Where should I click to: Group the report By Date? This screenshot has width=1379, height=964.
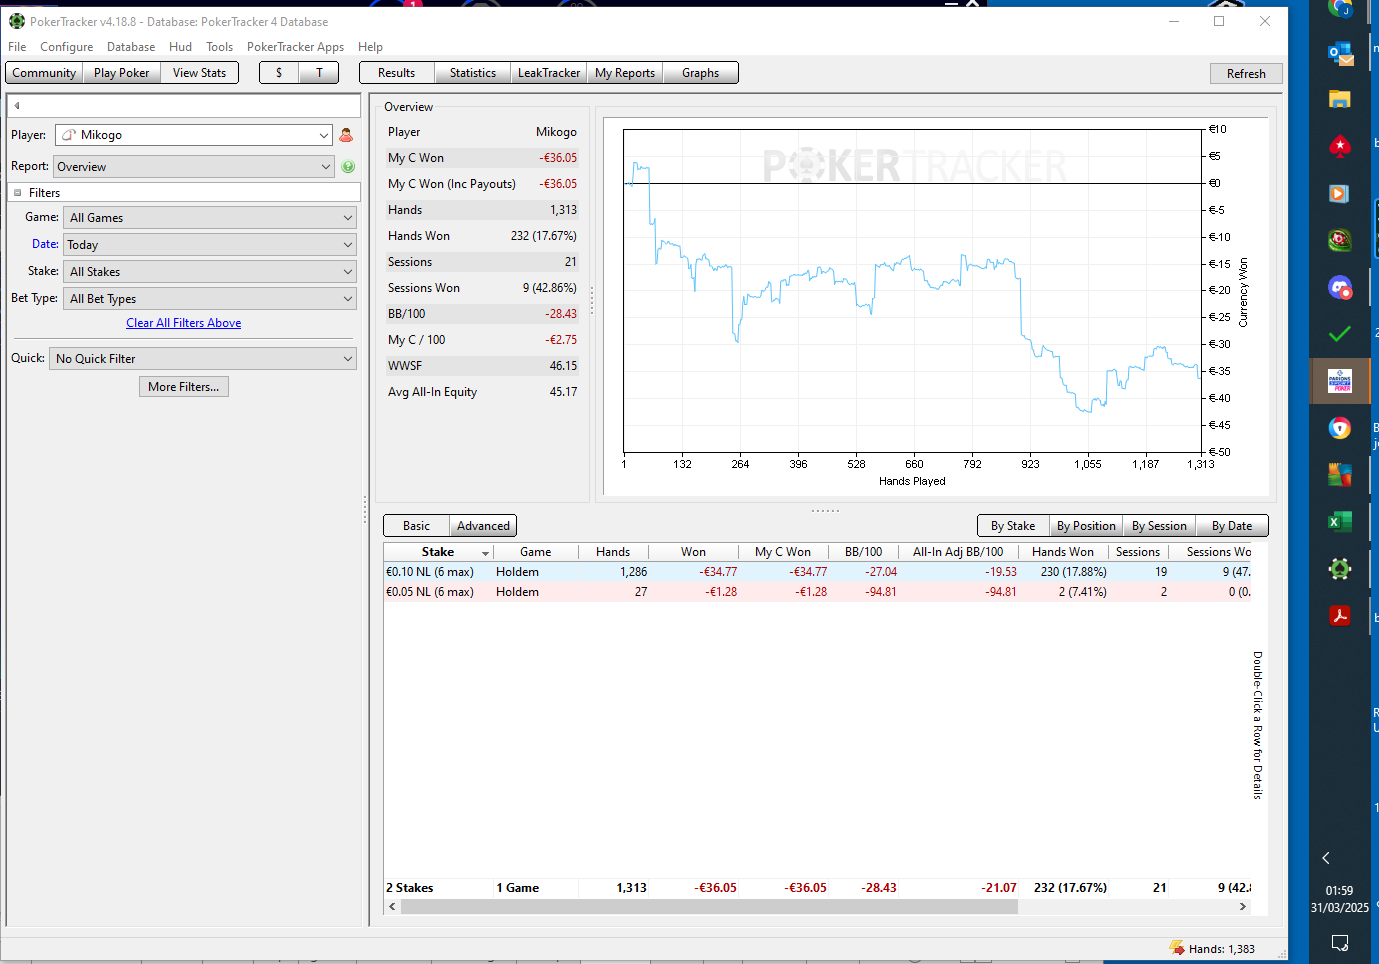tap(1232, 526)
